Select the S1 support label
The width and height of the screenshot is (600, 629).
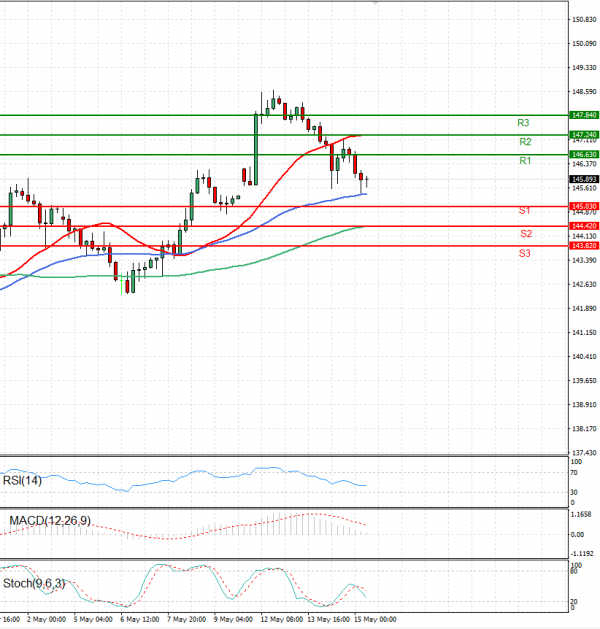coord(524,212)
